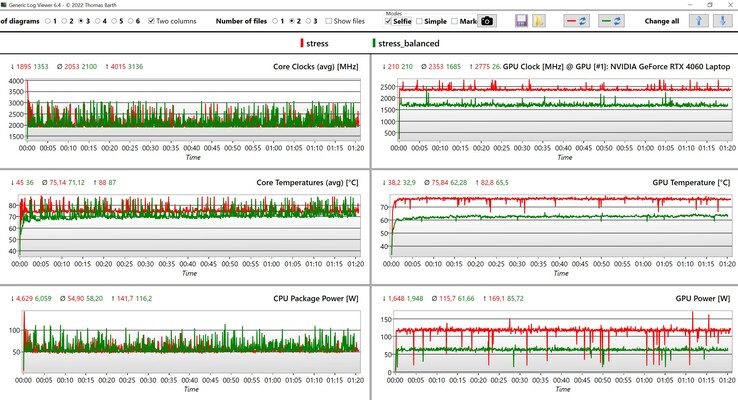Viewport: 738px width, 400px height.
Task: Click the Core Temperatures (avg) title
Action: tap(307, 183)
